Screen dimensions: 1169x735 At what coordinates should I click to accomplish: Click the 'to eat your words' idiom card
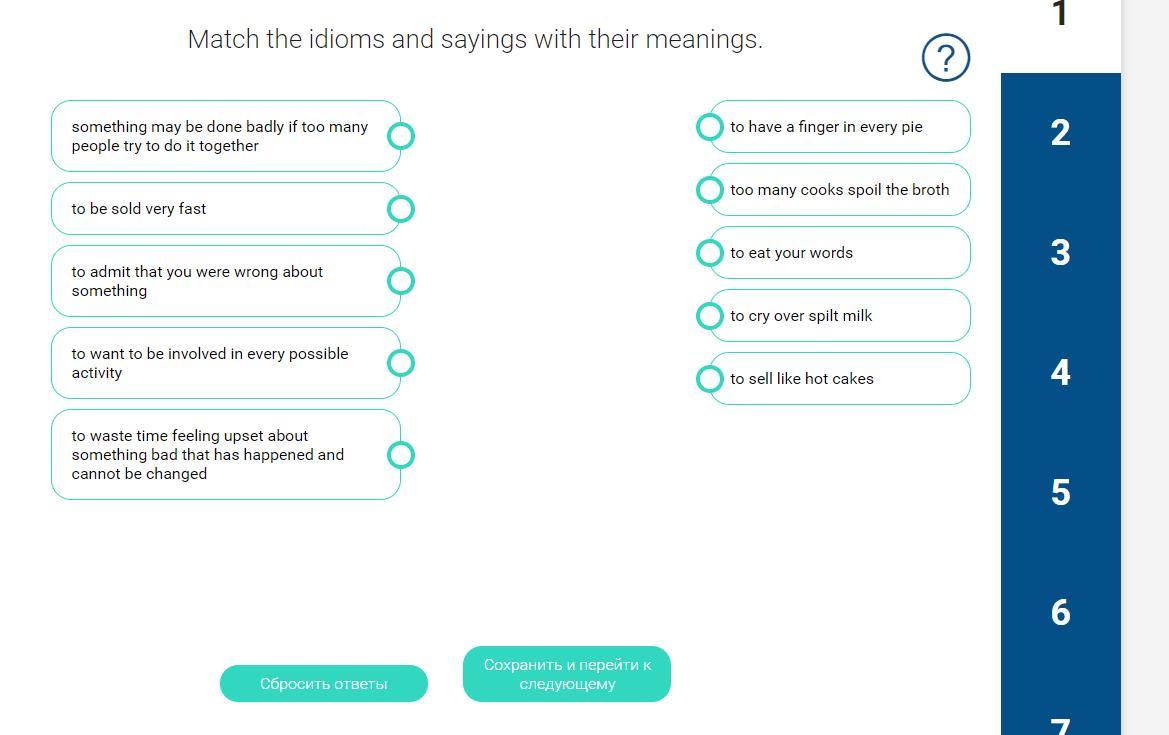tap(839, 253)
